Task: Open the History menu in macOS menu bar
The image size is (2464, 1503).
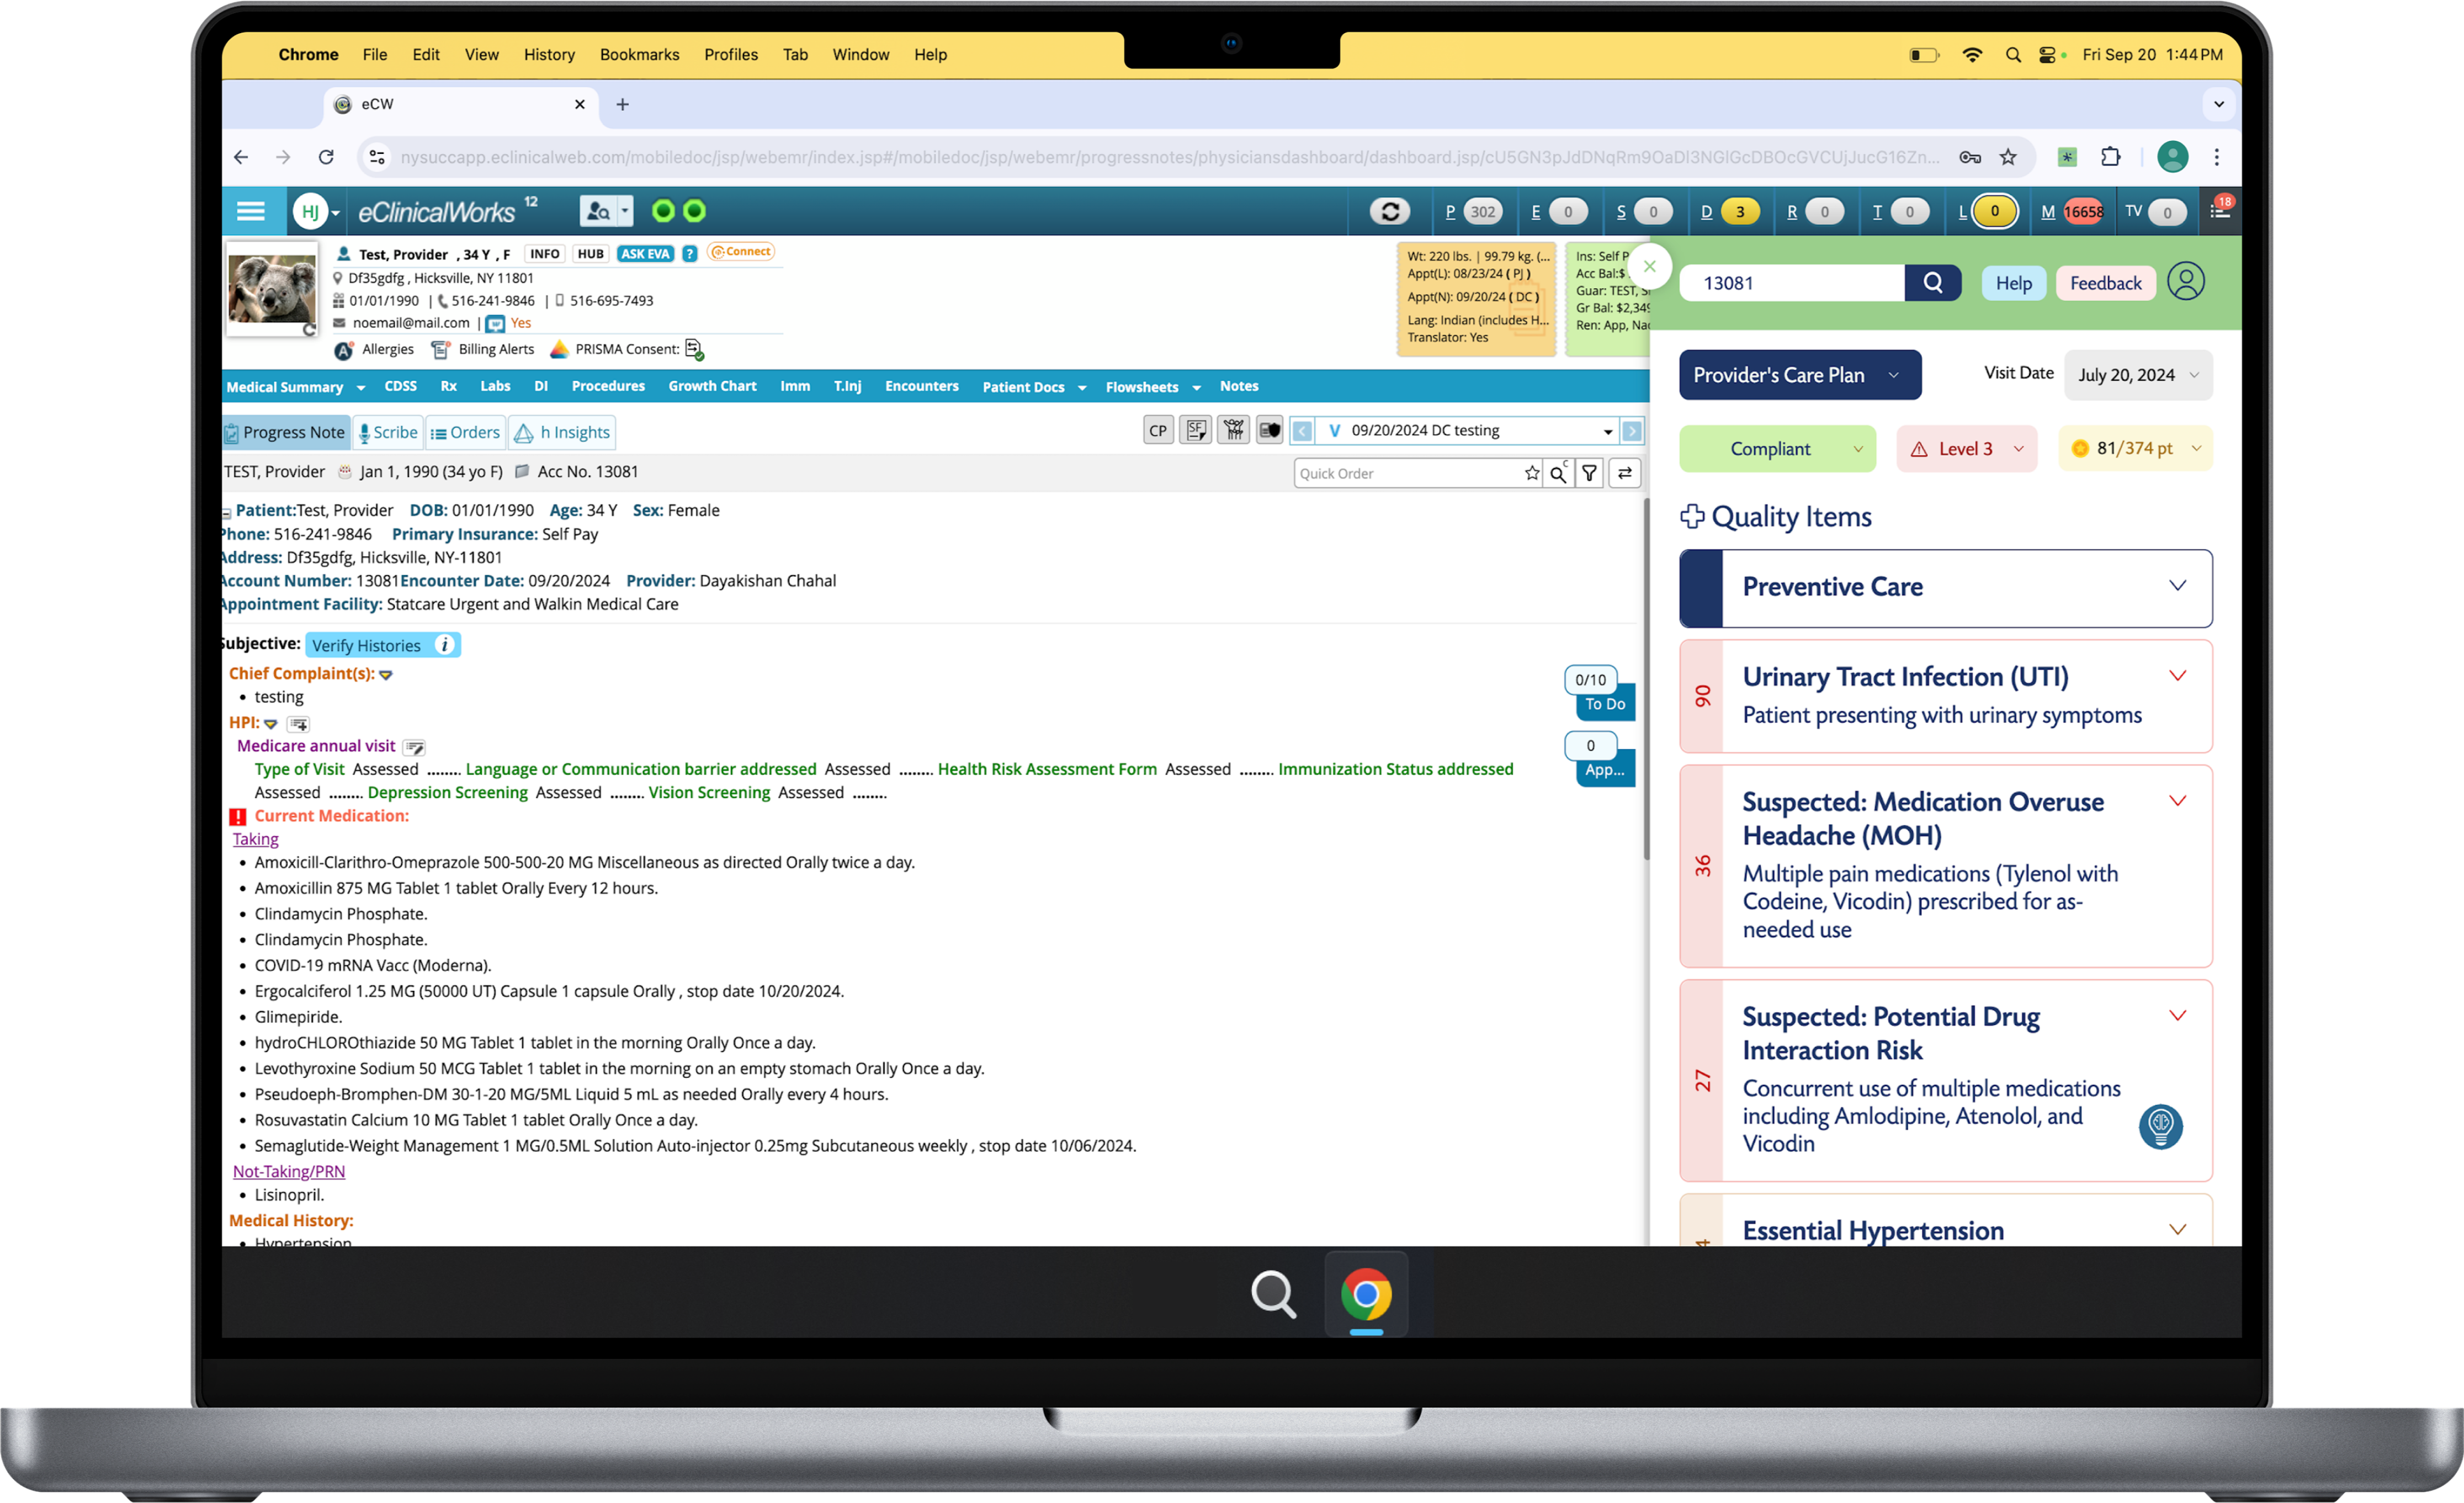Action: point(549,54)
